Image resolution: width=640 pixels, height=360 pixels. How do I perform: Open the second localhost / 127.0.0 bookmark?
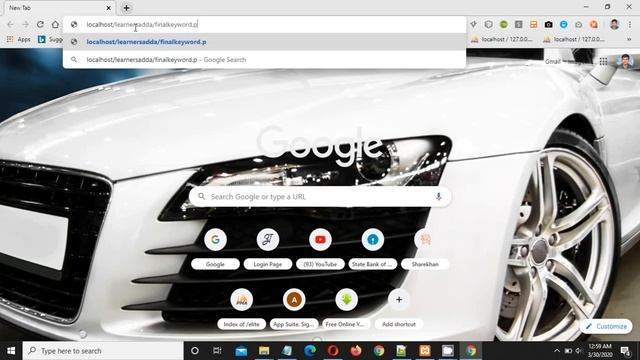pyautogui.click(x=574, y=39)
